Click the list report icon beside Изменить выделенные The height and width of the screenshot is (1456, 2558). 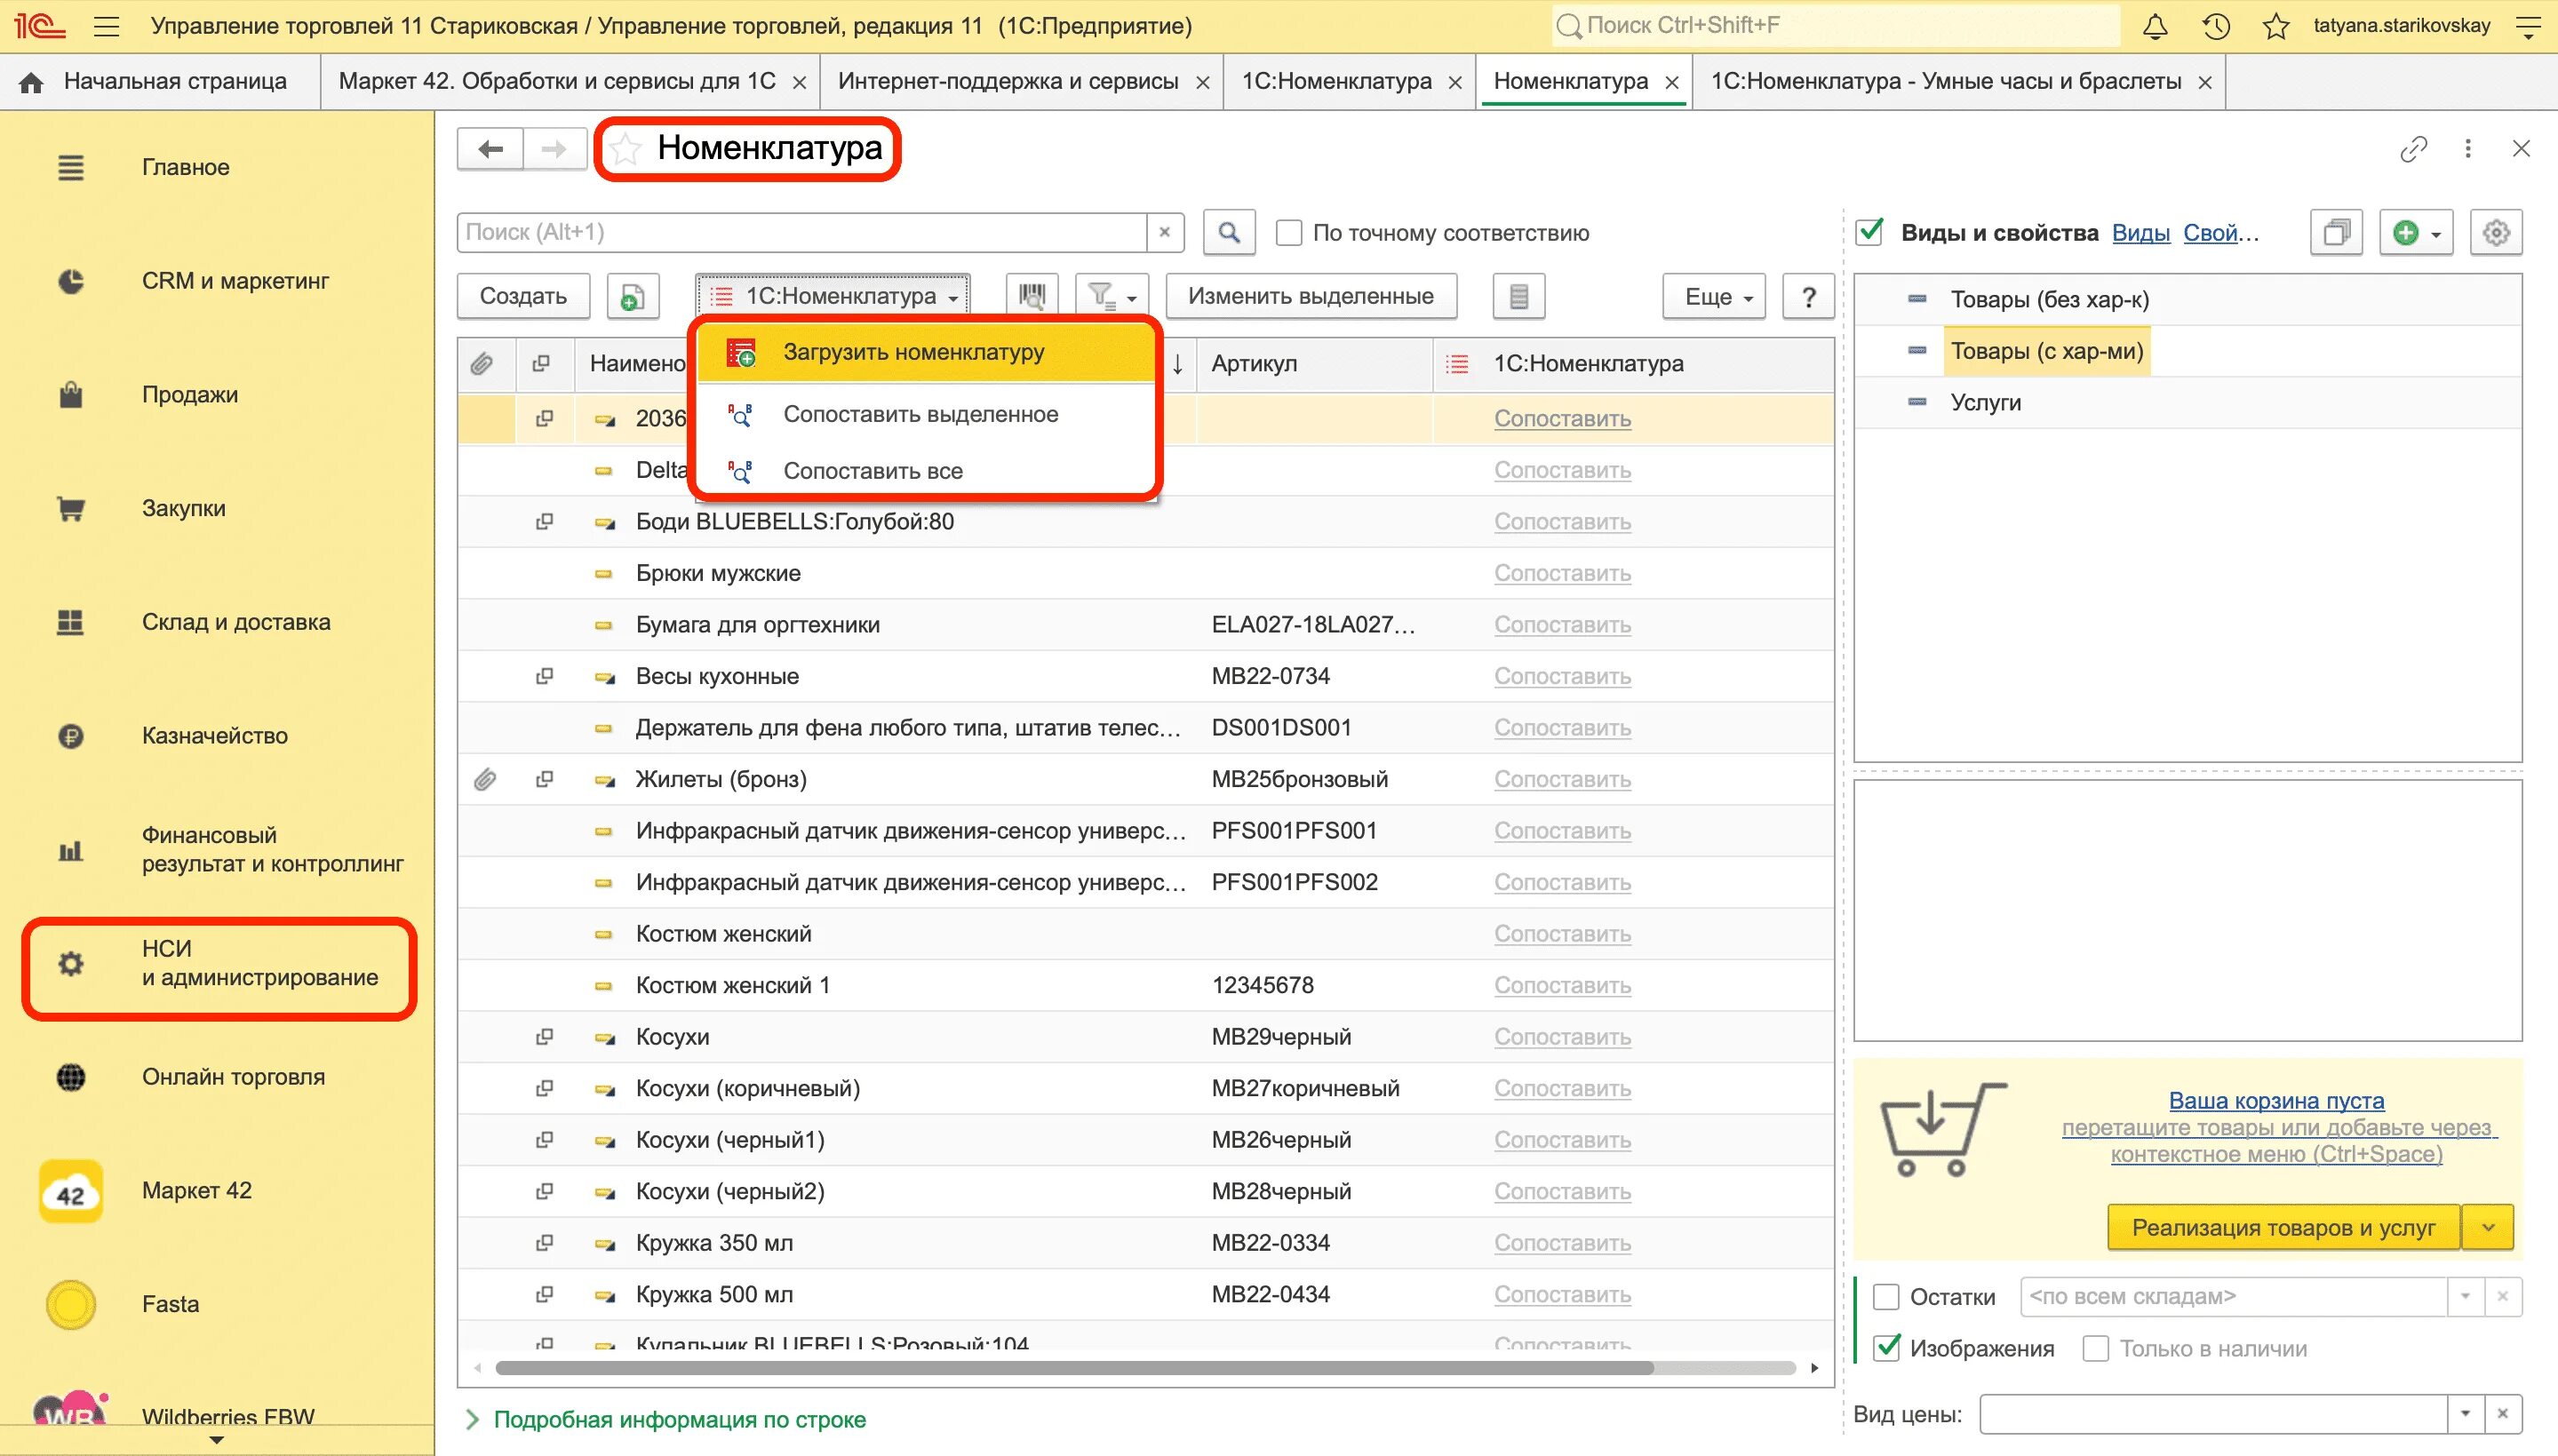(1518, 296)
